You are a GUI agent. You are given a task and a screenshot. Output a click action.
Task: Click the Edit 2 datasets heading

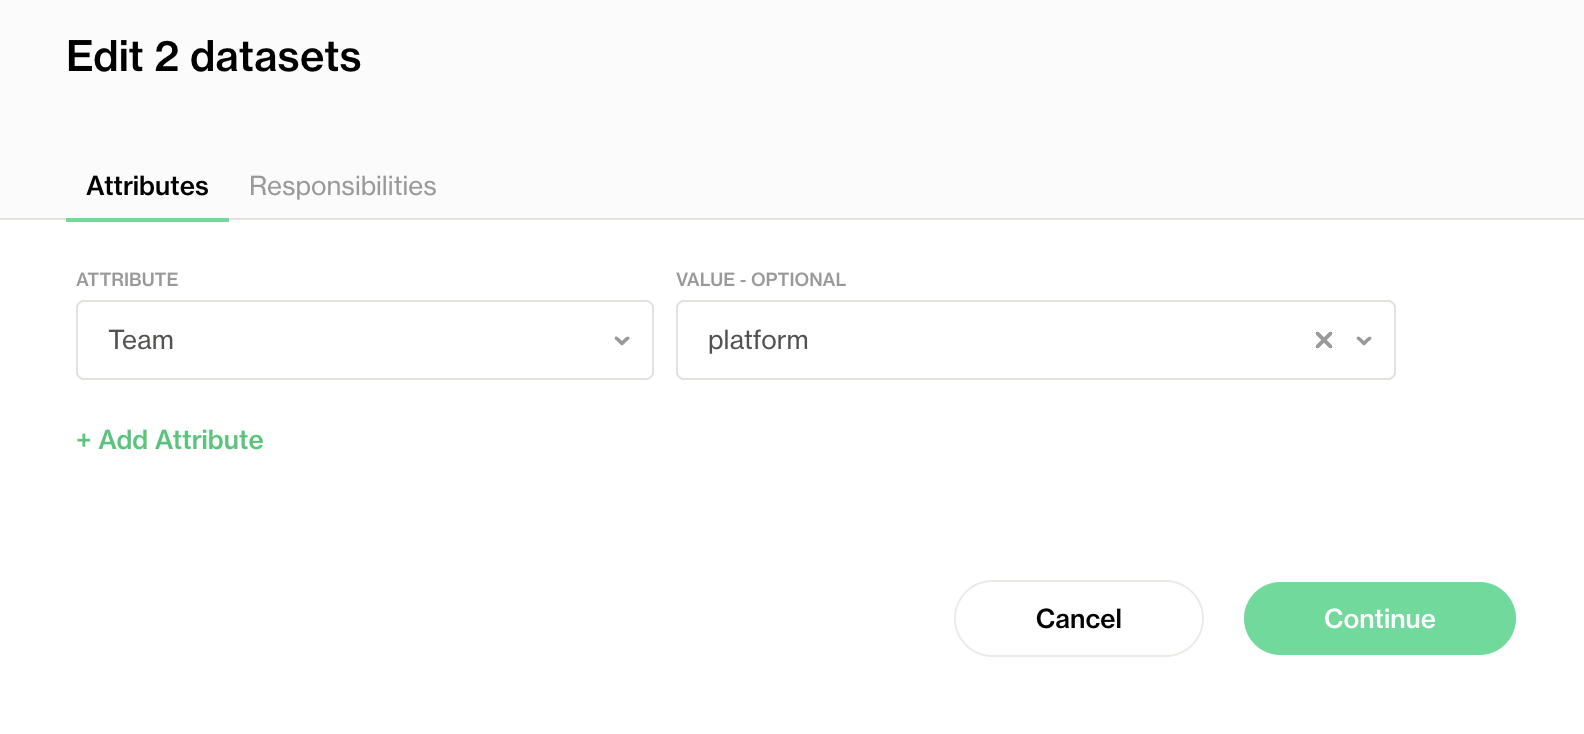coord(214,57)
